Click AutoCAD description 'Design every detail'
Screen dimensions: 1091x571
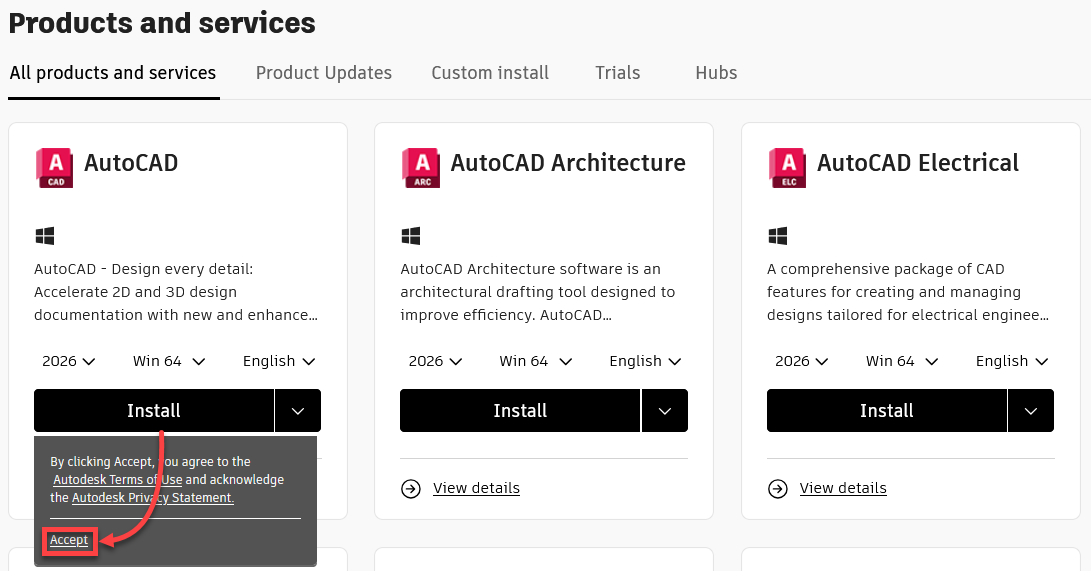click(x=182, y=269)
